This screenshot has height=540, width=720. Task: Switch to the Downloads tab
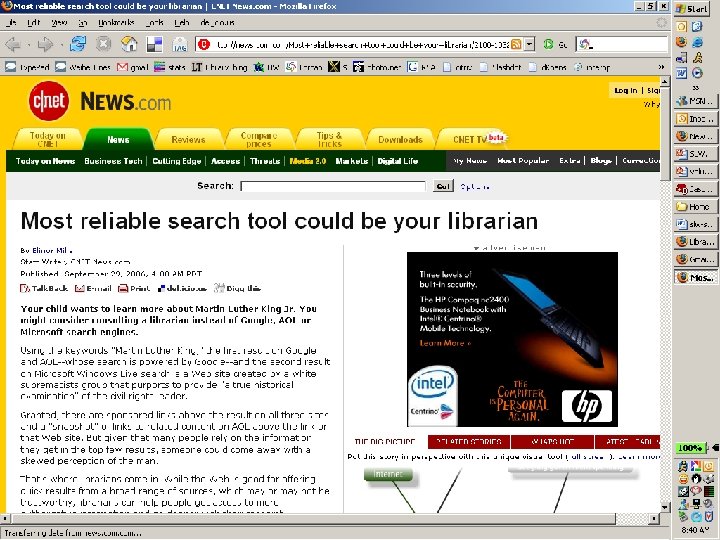point(400,139)
